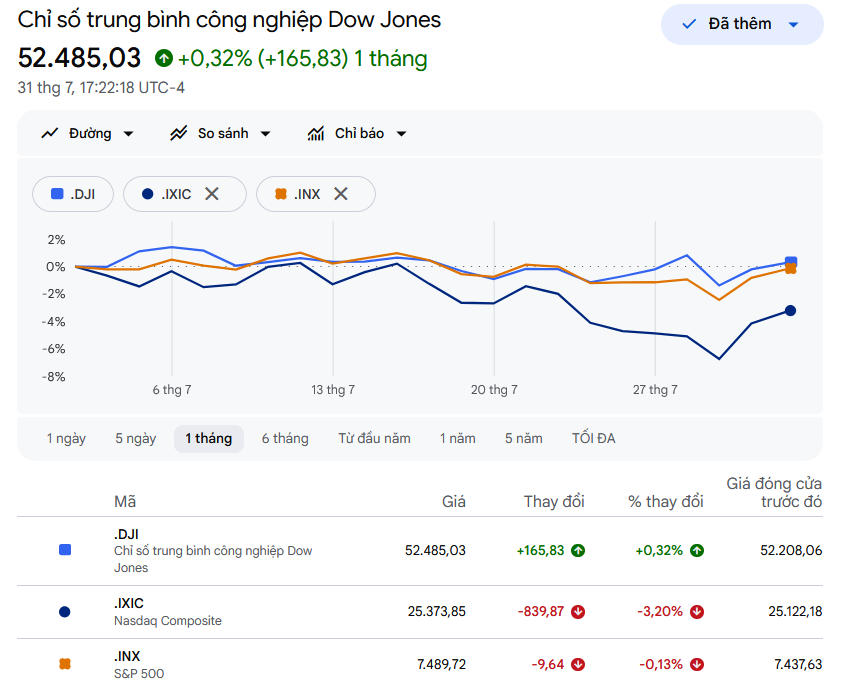Click red down arrow next to -839,87
This screenshot has height=682, width=842.
[x=578, y=612]
